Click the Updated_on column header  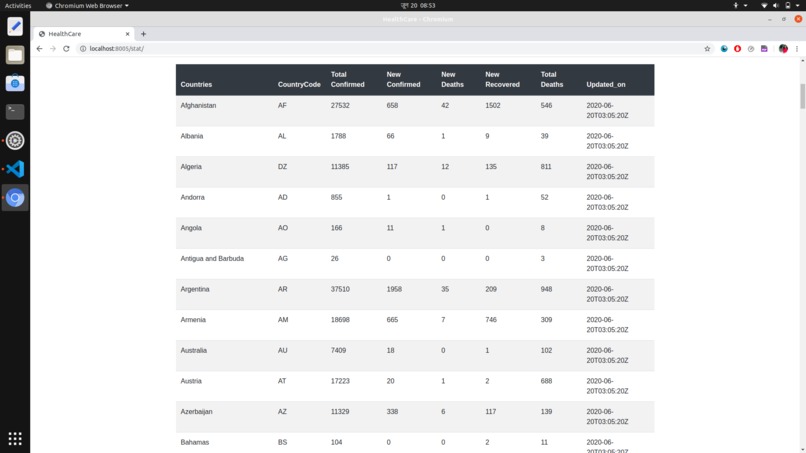(x=606, y=84)
